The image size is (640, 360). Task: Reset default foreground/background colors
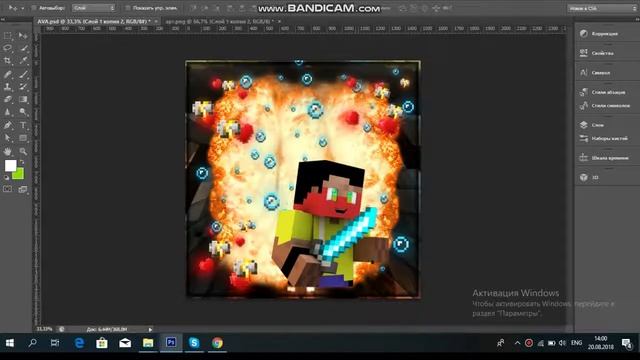7,178
